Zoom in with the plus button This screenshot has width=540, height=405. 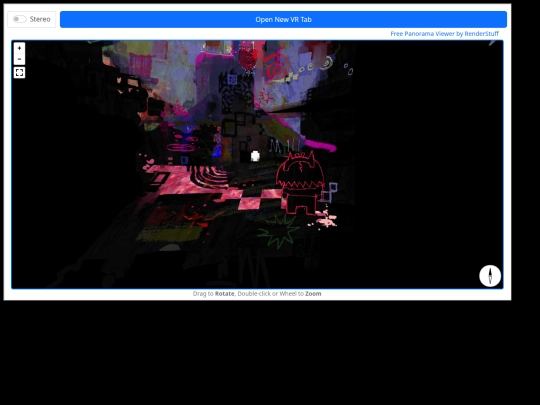(x=19, y=48)
